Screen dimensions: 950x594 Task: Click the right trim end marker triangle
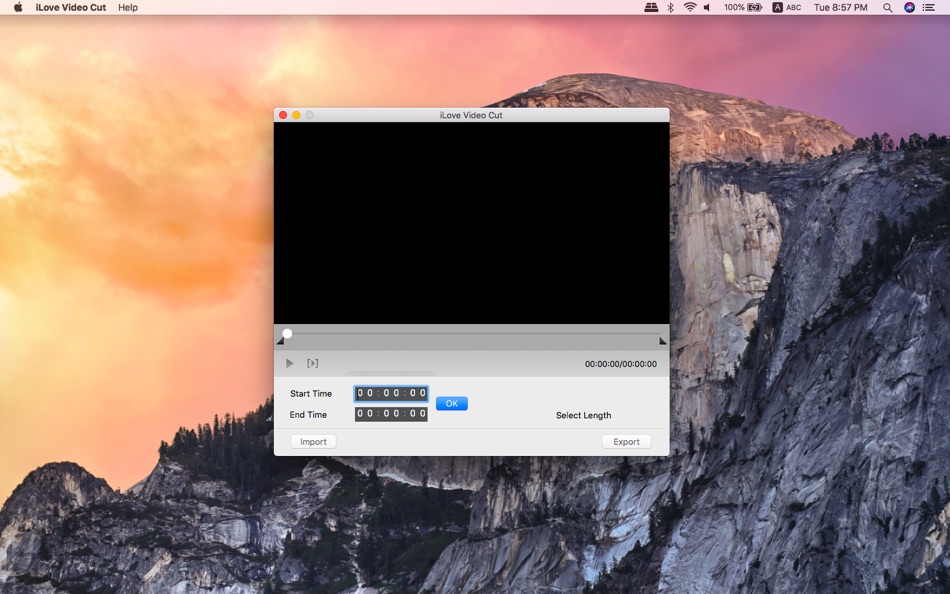663,341
